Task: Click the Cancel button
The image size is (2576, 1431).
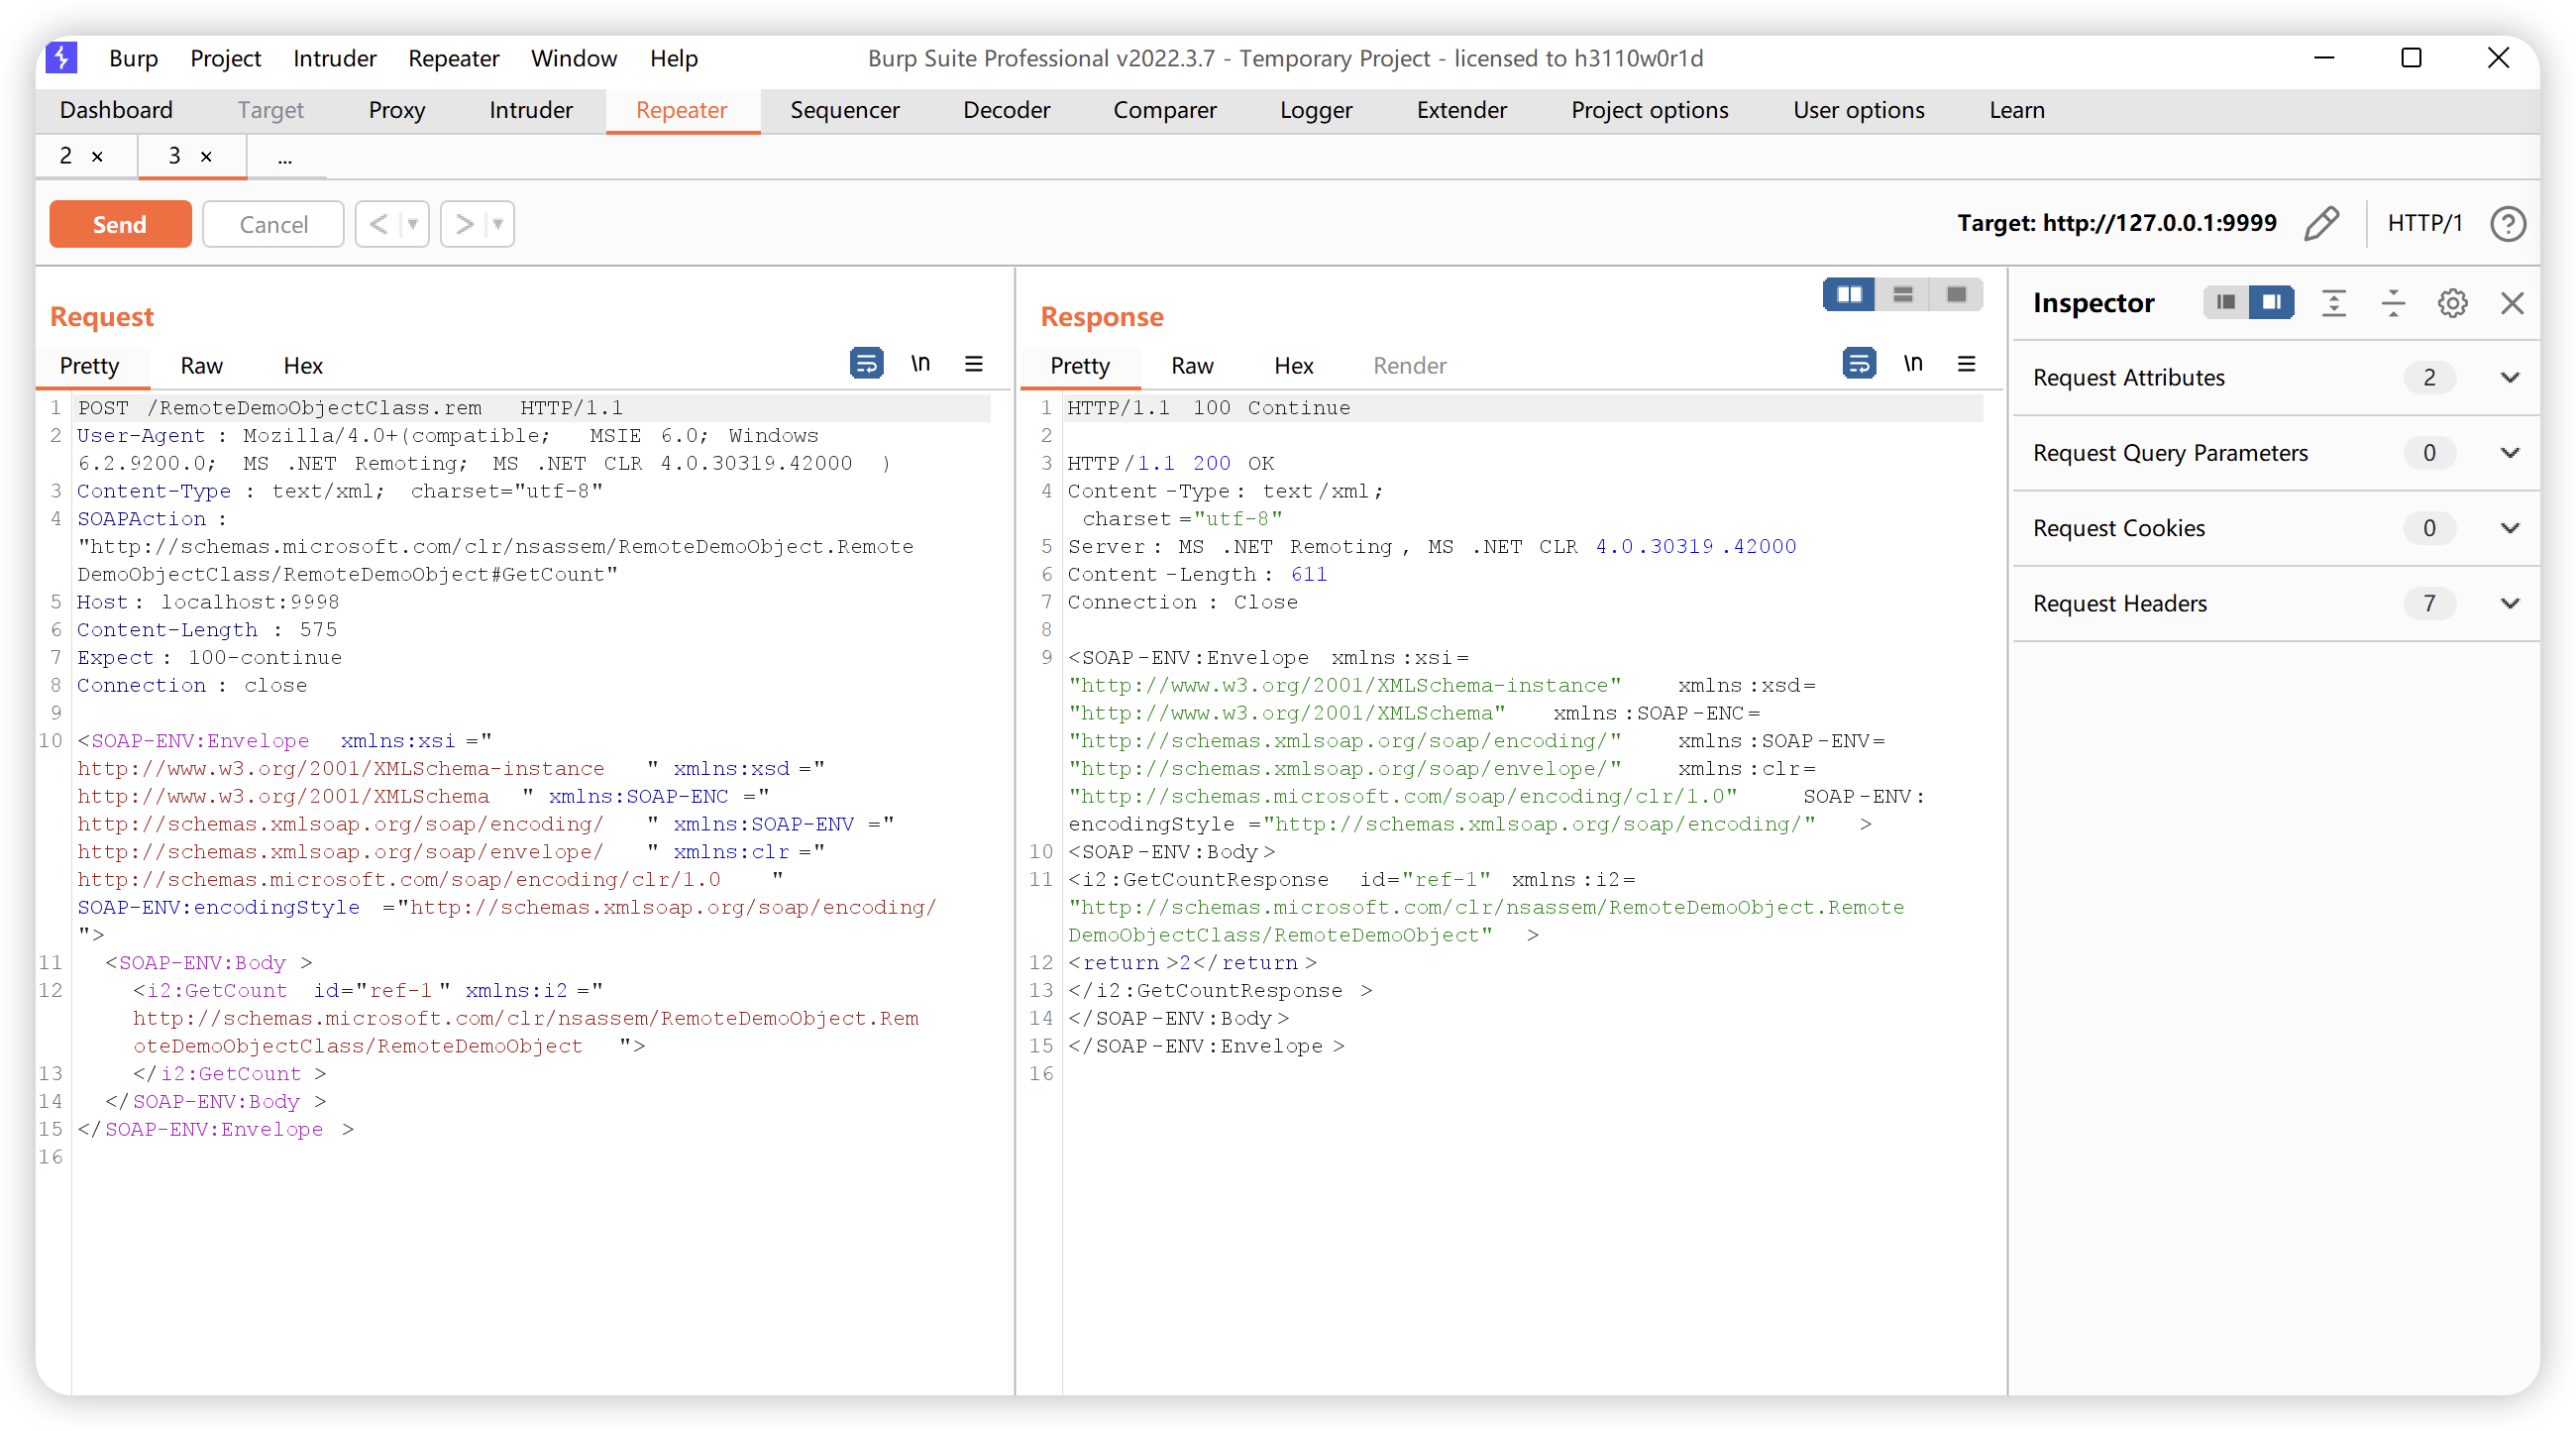Action: click(273, 224)
